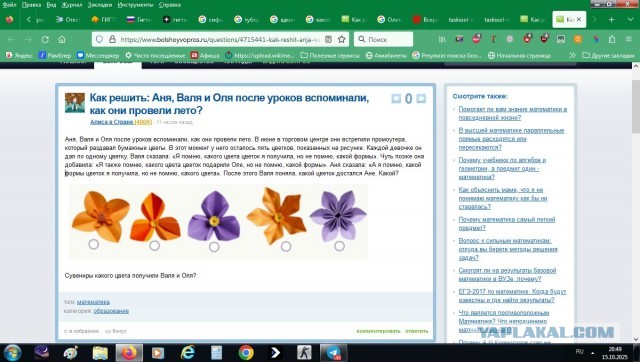The width and height of the screenshot is (640, 362).
Task: Open 'ЕГЭ-2017 по математике' related link
Action: tap(512, 296)
